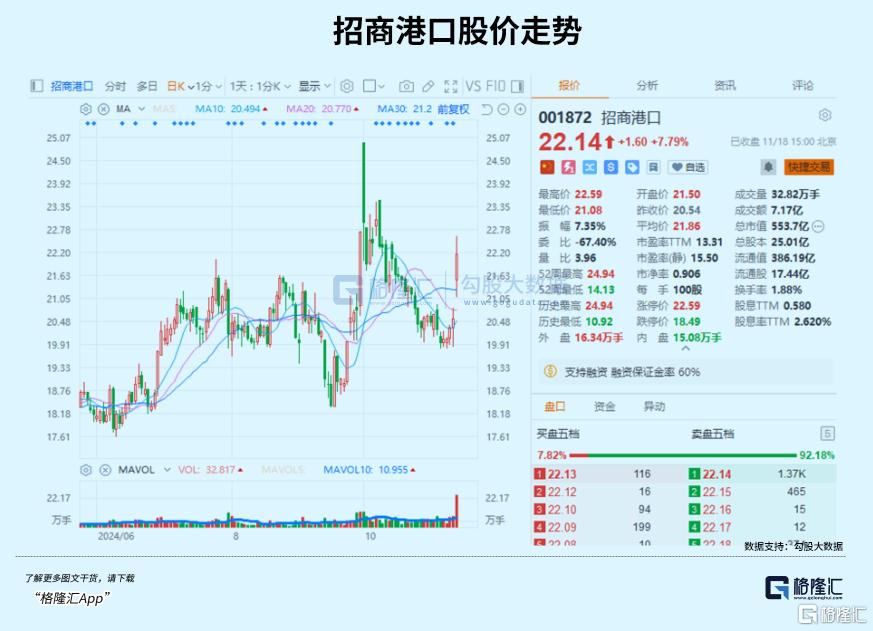Toggle the left sidebar panel icon
873x631 pixels.
click(x=37, y=86)
